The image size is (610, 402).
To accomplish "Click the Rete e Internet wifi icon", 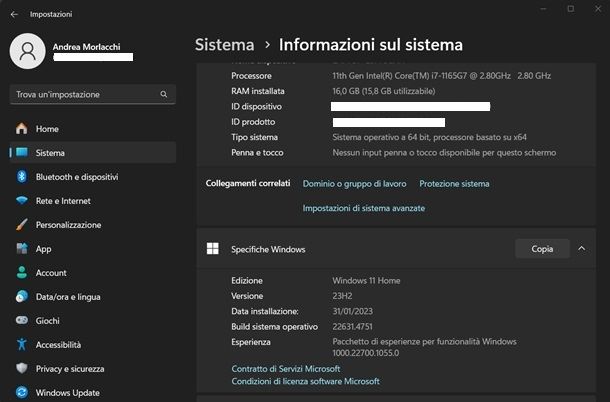I will point(22,200).
